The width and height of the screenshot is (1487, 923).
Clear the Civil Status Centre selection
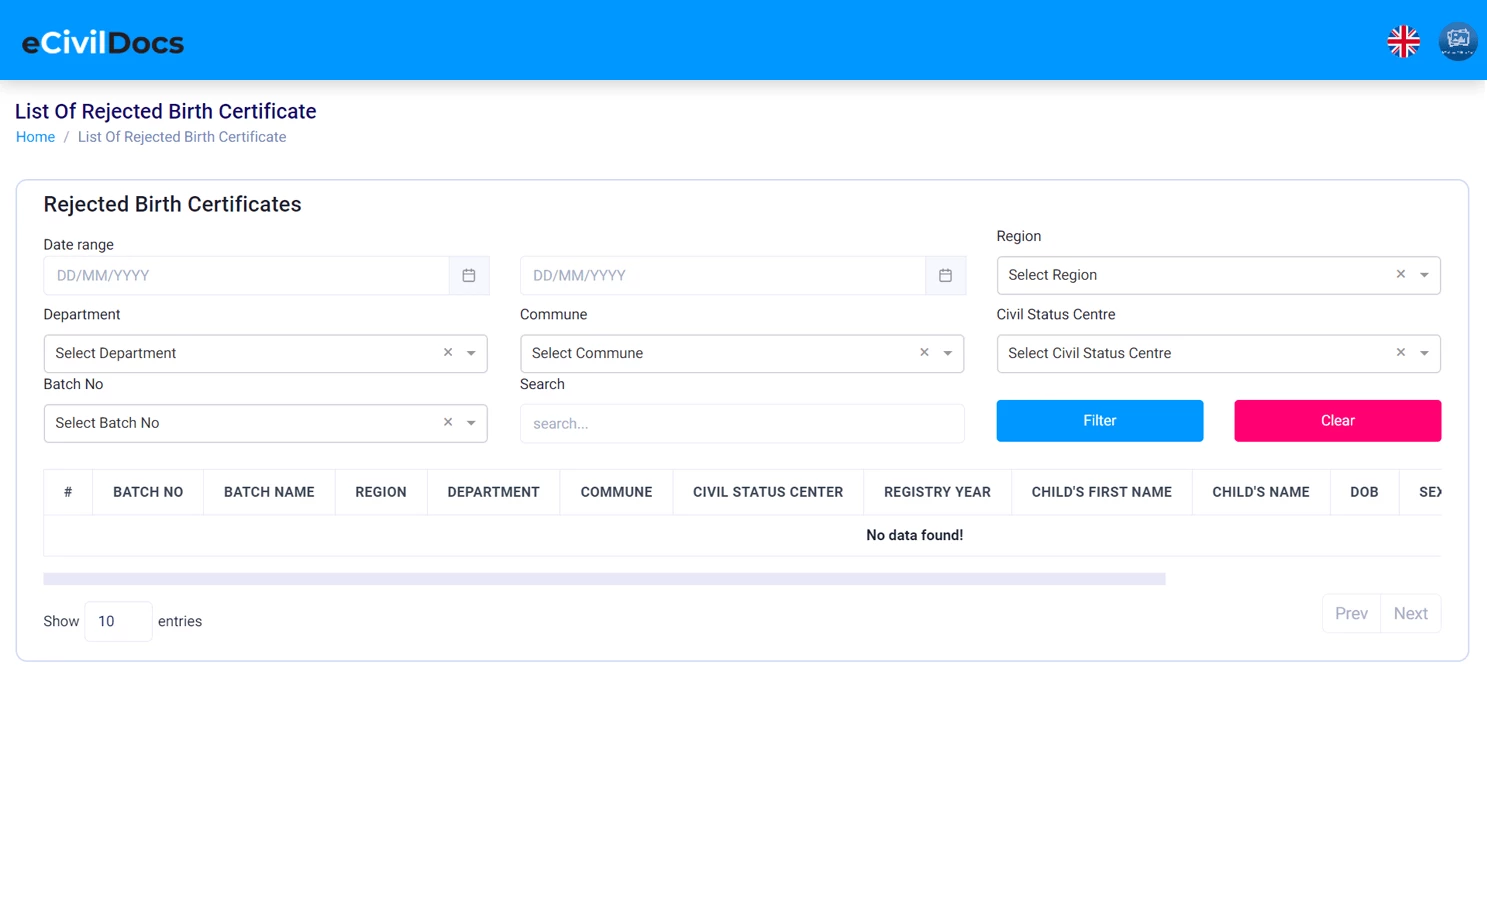point(1400,352)
